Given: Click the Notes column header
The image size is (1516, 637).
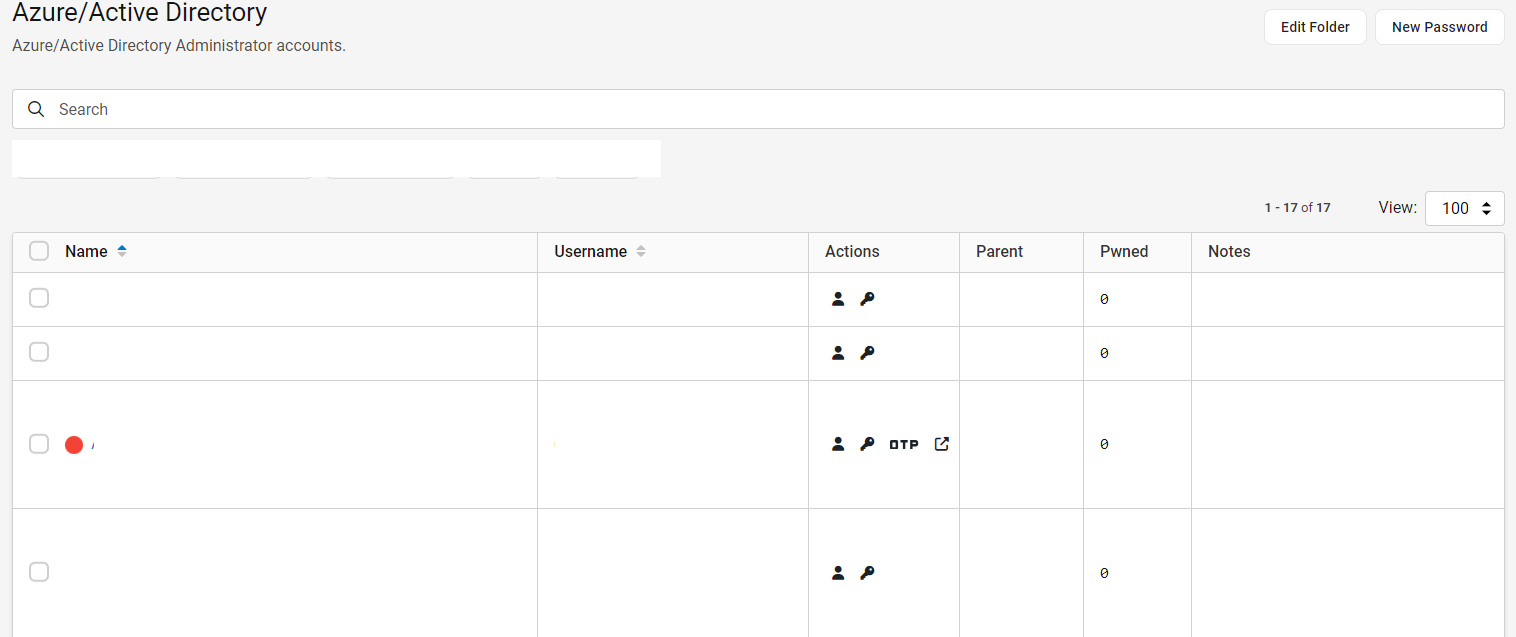Looking at the screenshot, I should (x=1229, y=251).
